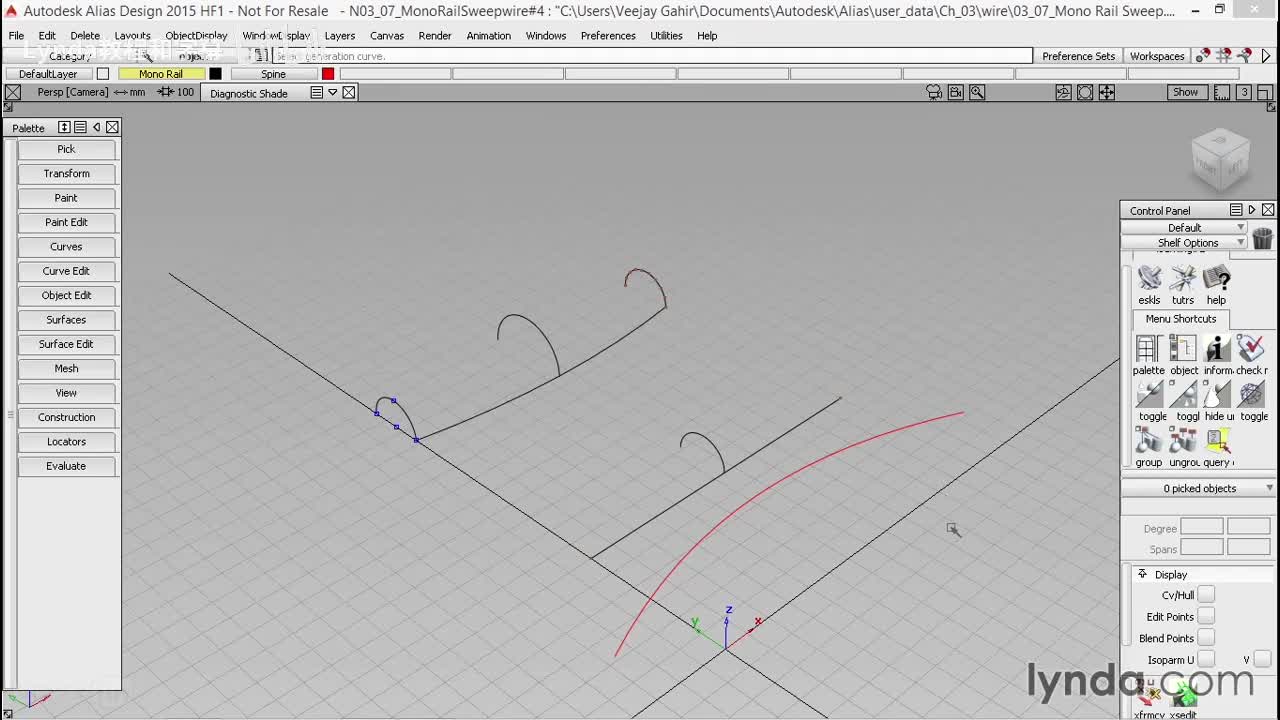Click the ruler grid icon beside Show

tap(1222, 92)
